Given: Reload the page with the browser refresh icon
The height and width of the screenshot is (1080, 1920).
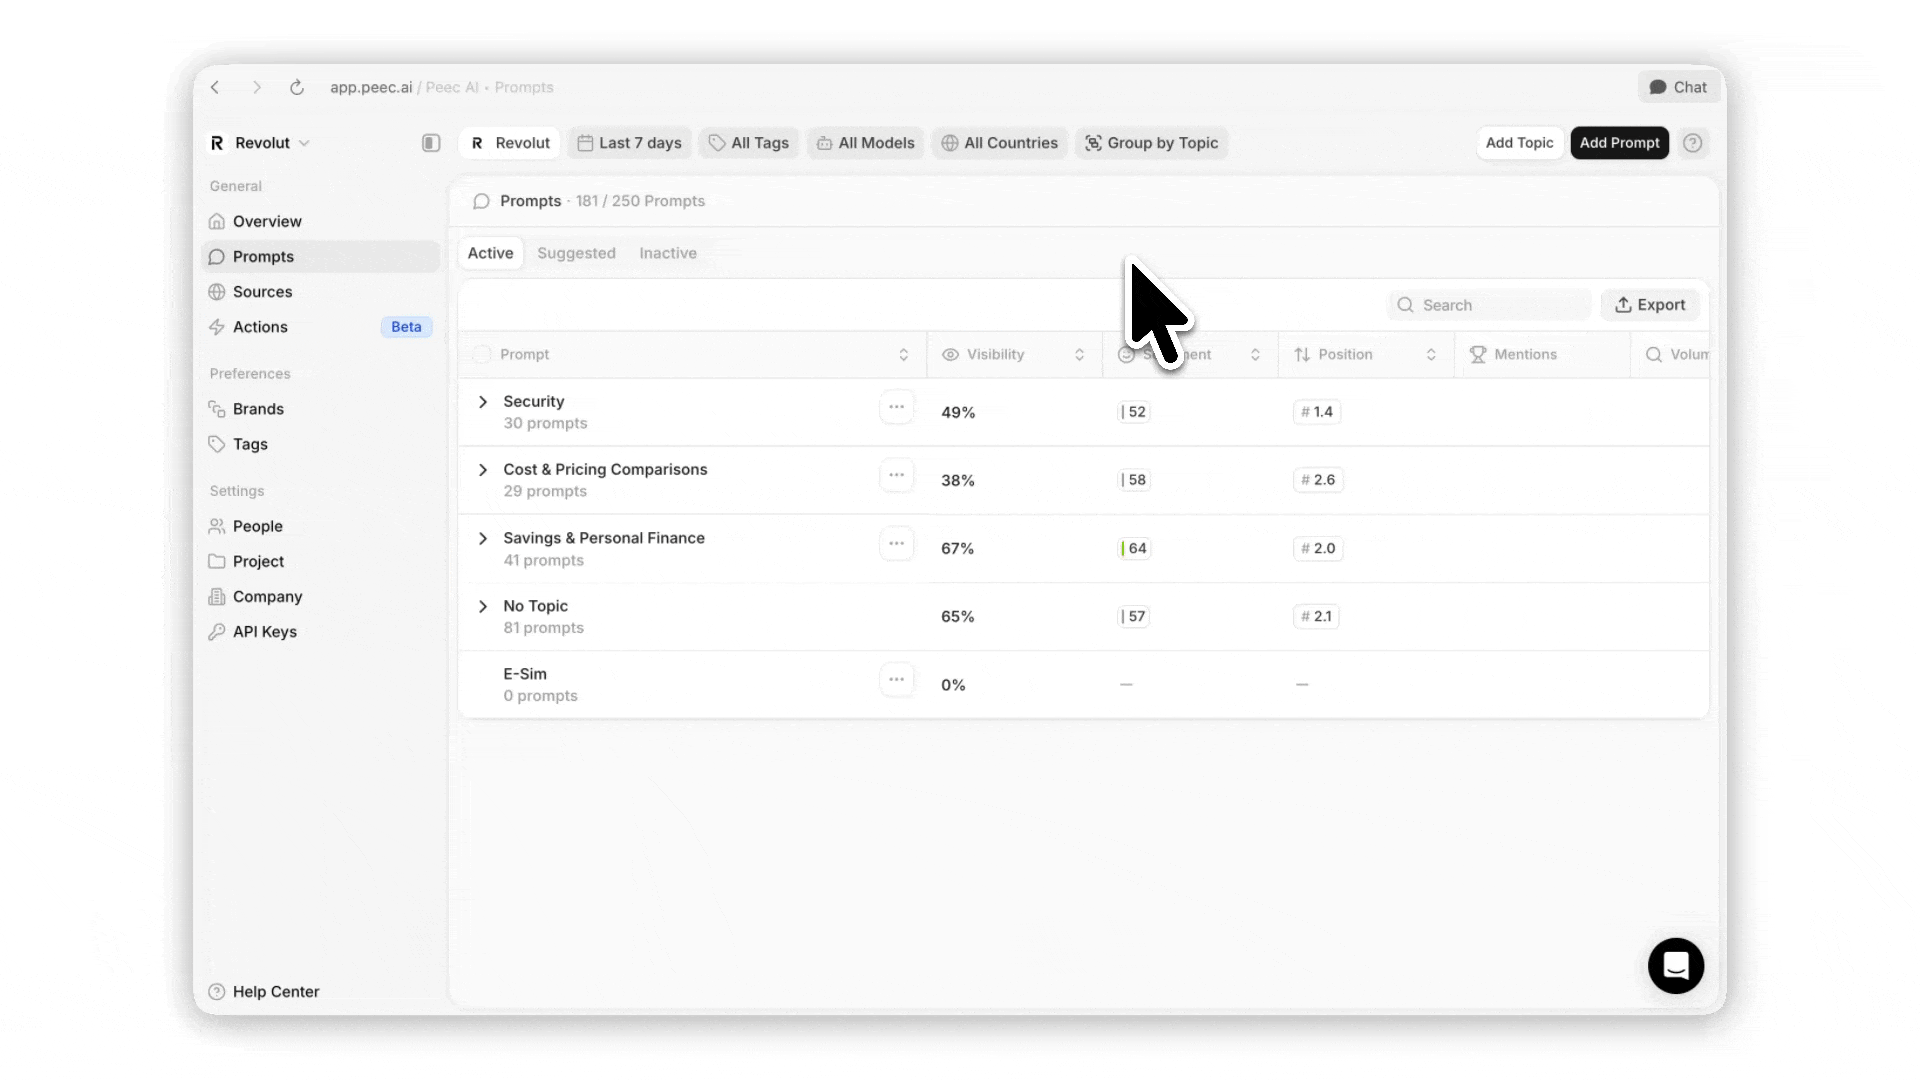Looking at the screenshot, I should [296, 88].
